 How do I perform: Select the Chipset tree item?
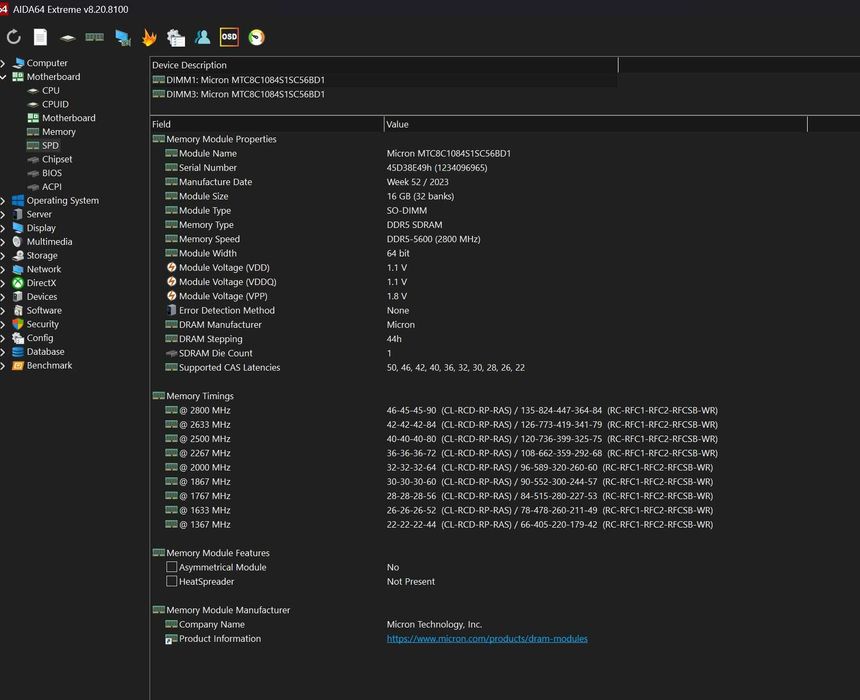[56, 159]
